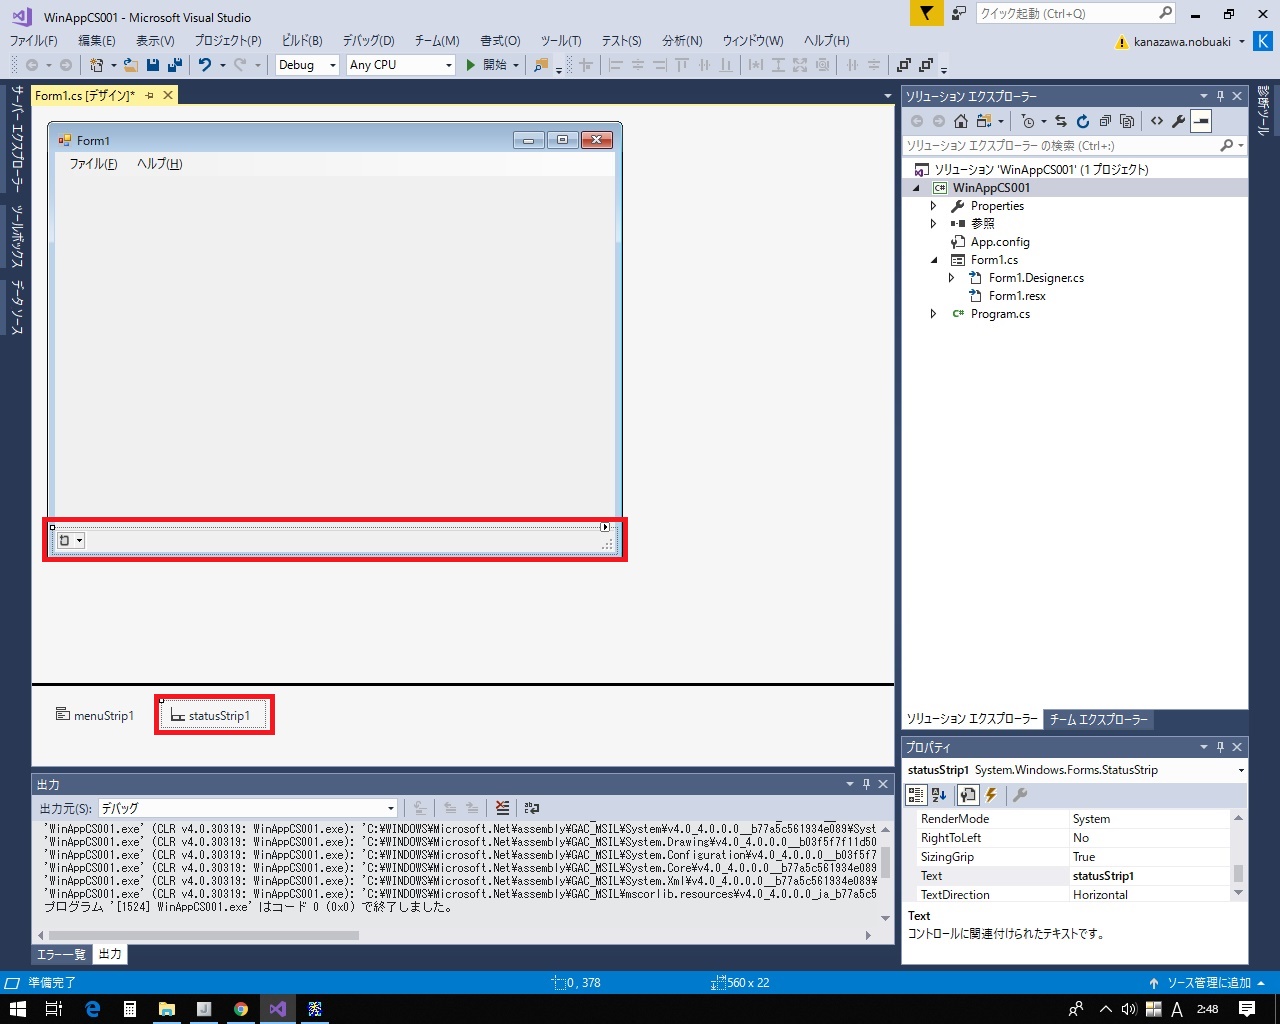The height and width of the screenshot is (1024, 1280).
Task: Click the Collapse All icon in Solution Explorer
Action: click(1105, 121)
